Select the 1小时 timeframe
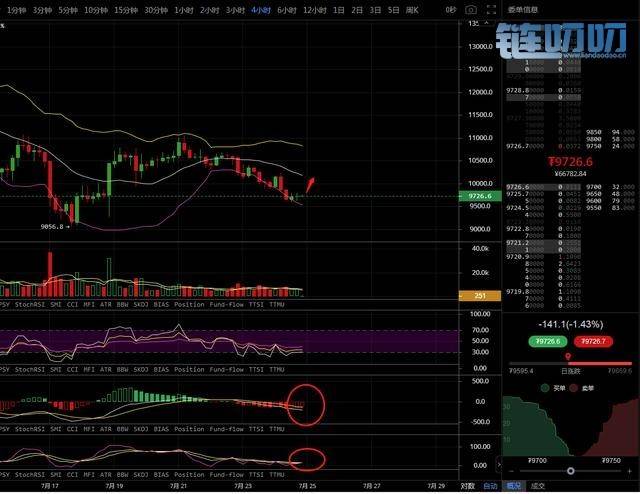 tap(184, 10)
